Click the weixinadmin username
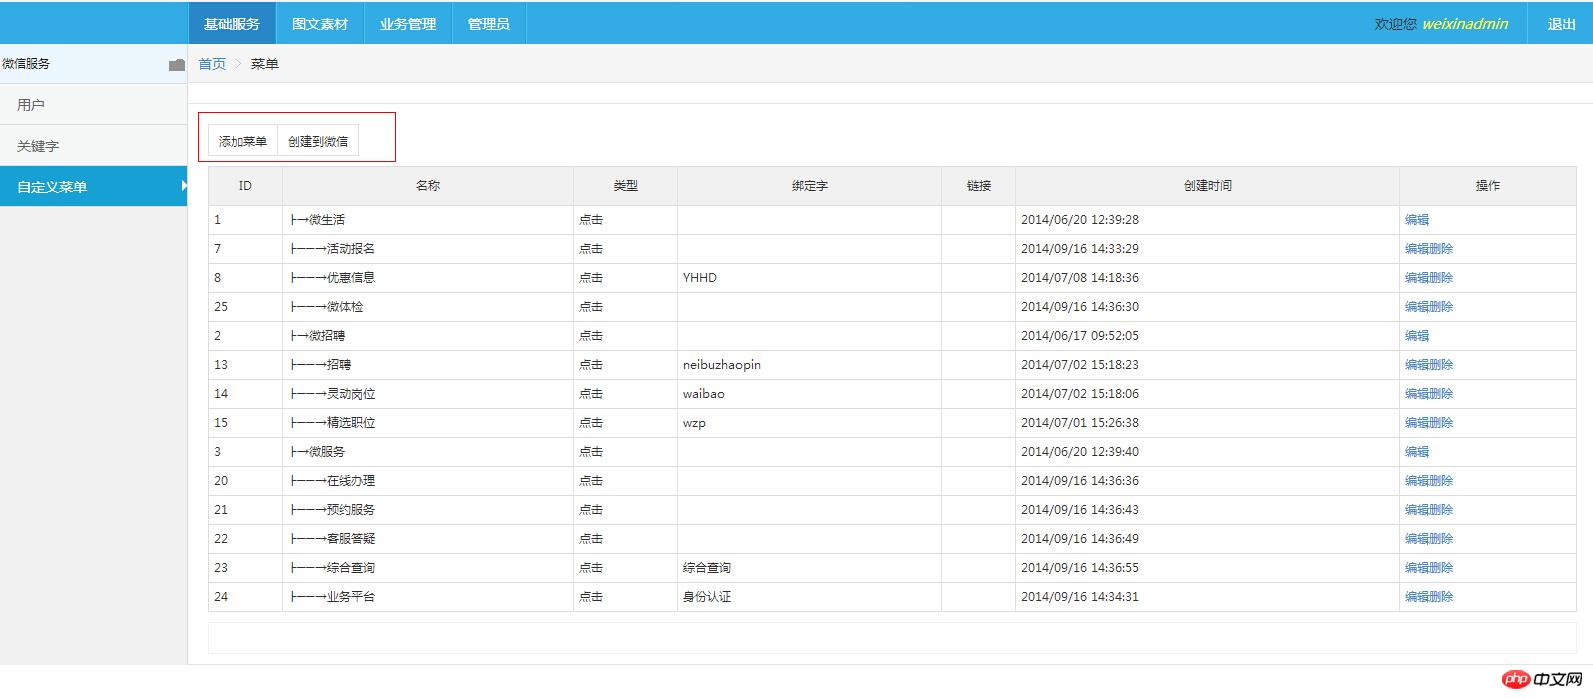This screenshot has height=699, width=1593. click(x=1465, y=24)
